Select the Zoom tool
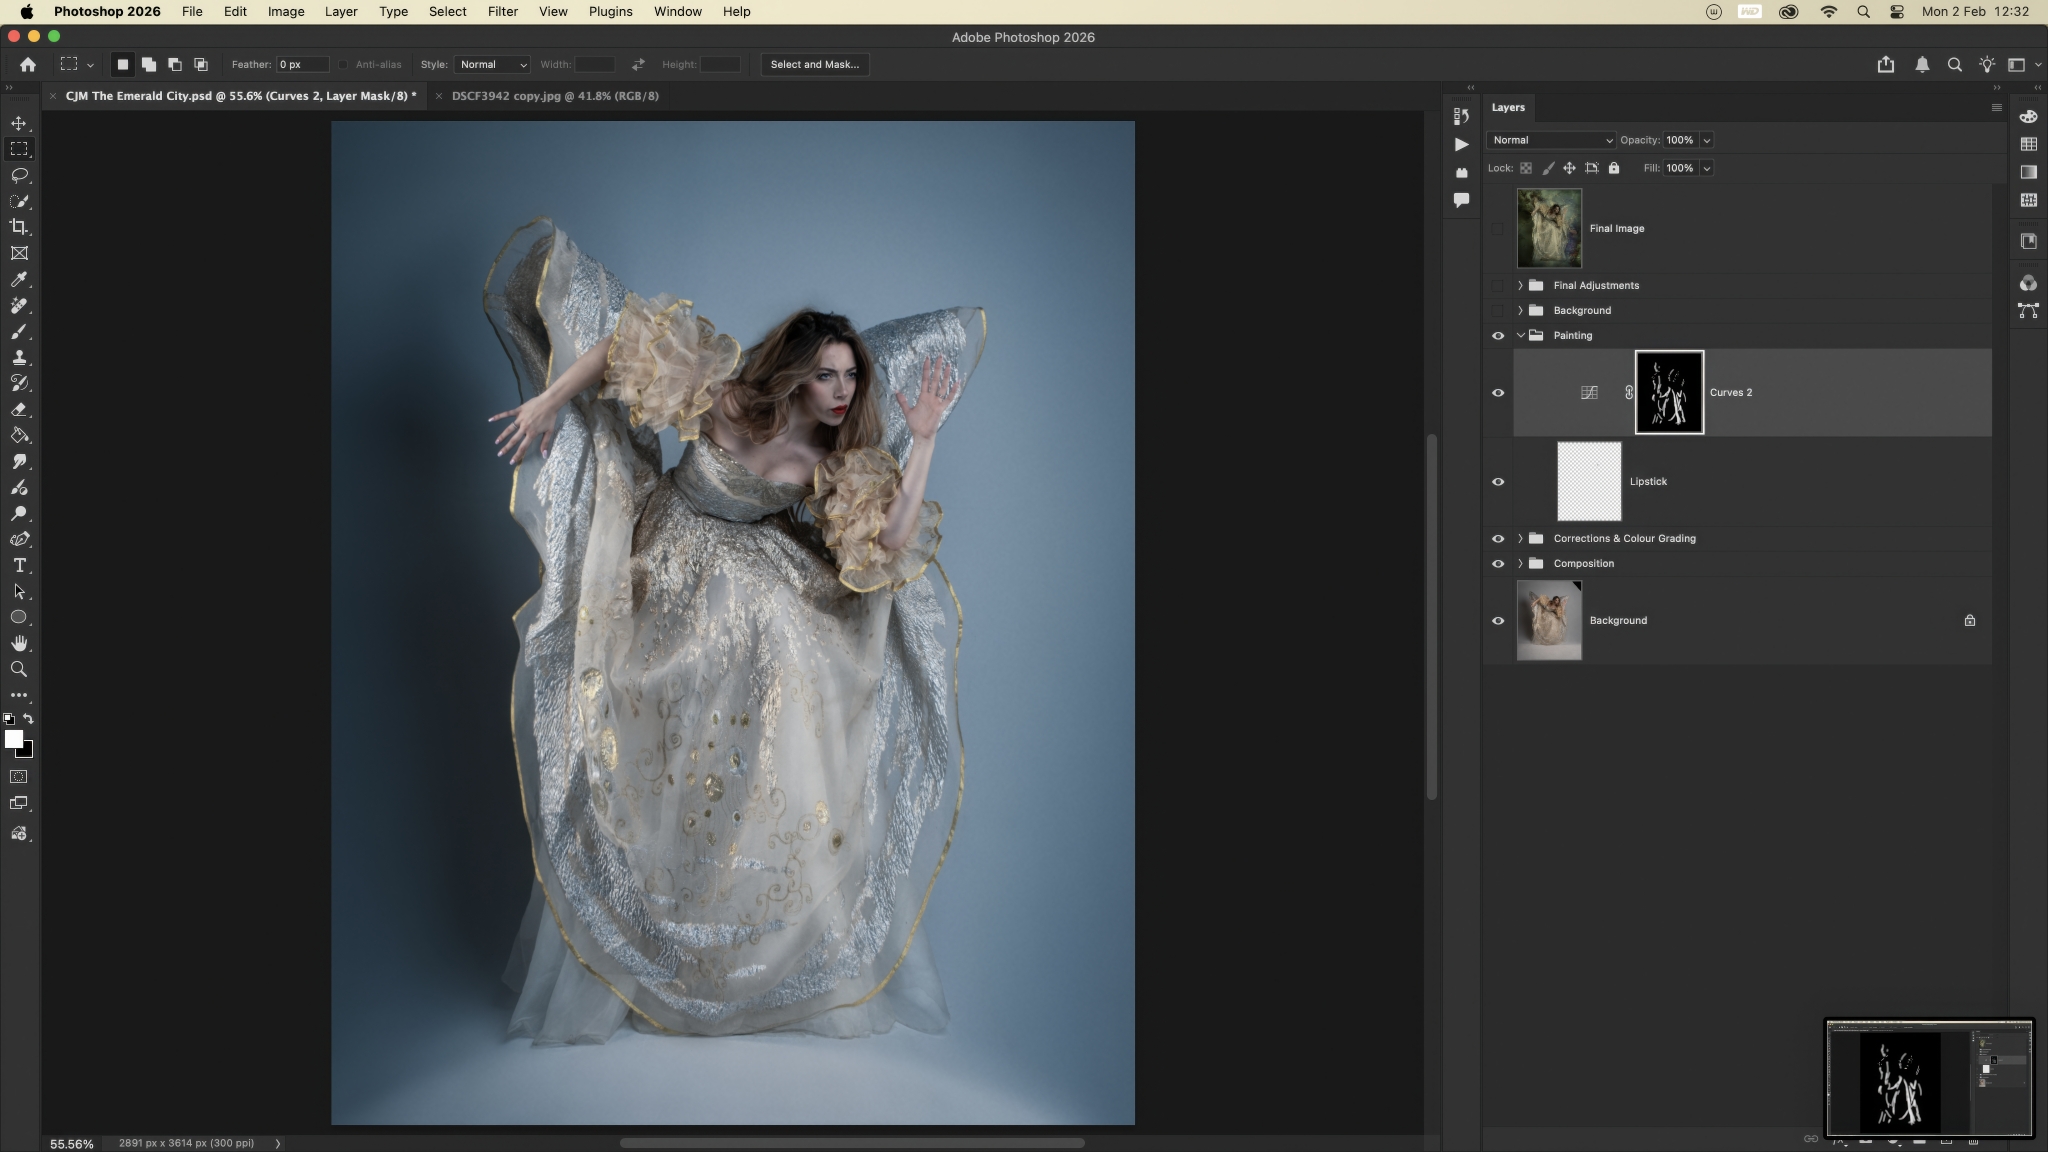The height and width of the screenshot is (1152, 2048). 19,669
